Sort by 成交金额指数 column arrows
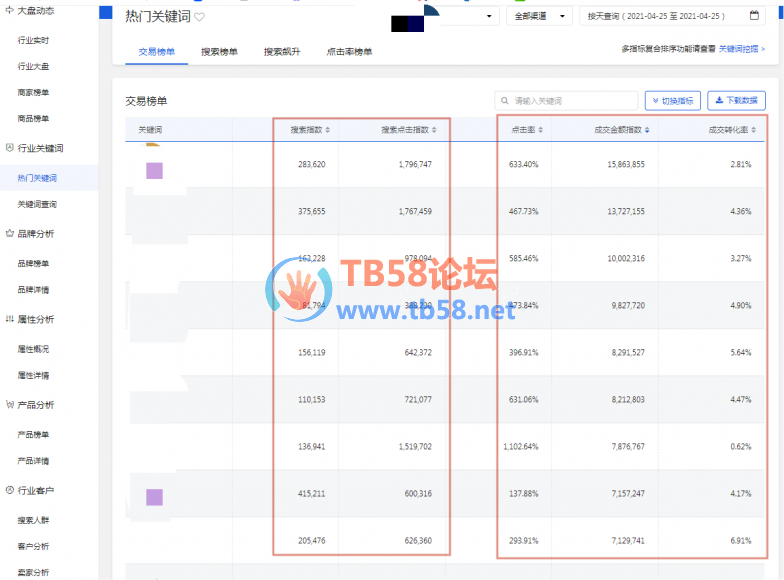The width and height of the screenshot is (784, 580). (x=647, y=130)
